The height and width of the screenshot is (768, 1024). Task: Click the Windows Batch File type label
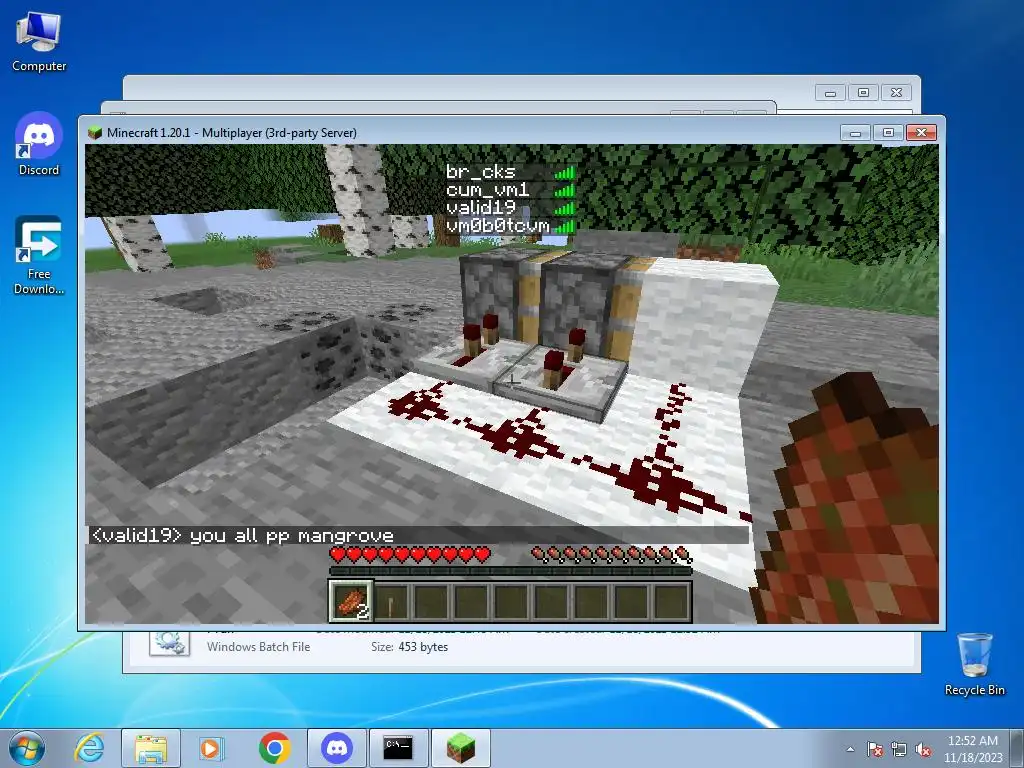(259, 647)
